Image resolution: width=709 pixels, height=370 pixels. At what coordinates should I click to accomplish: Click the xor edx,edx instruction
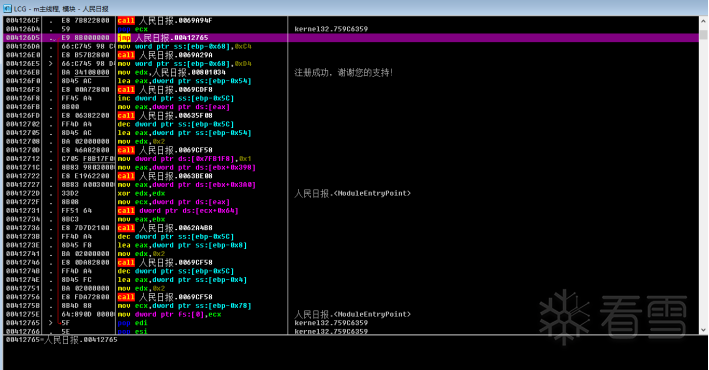(x=141, y=193)
